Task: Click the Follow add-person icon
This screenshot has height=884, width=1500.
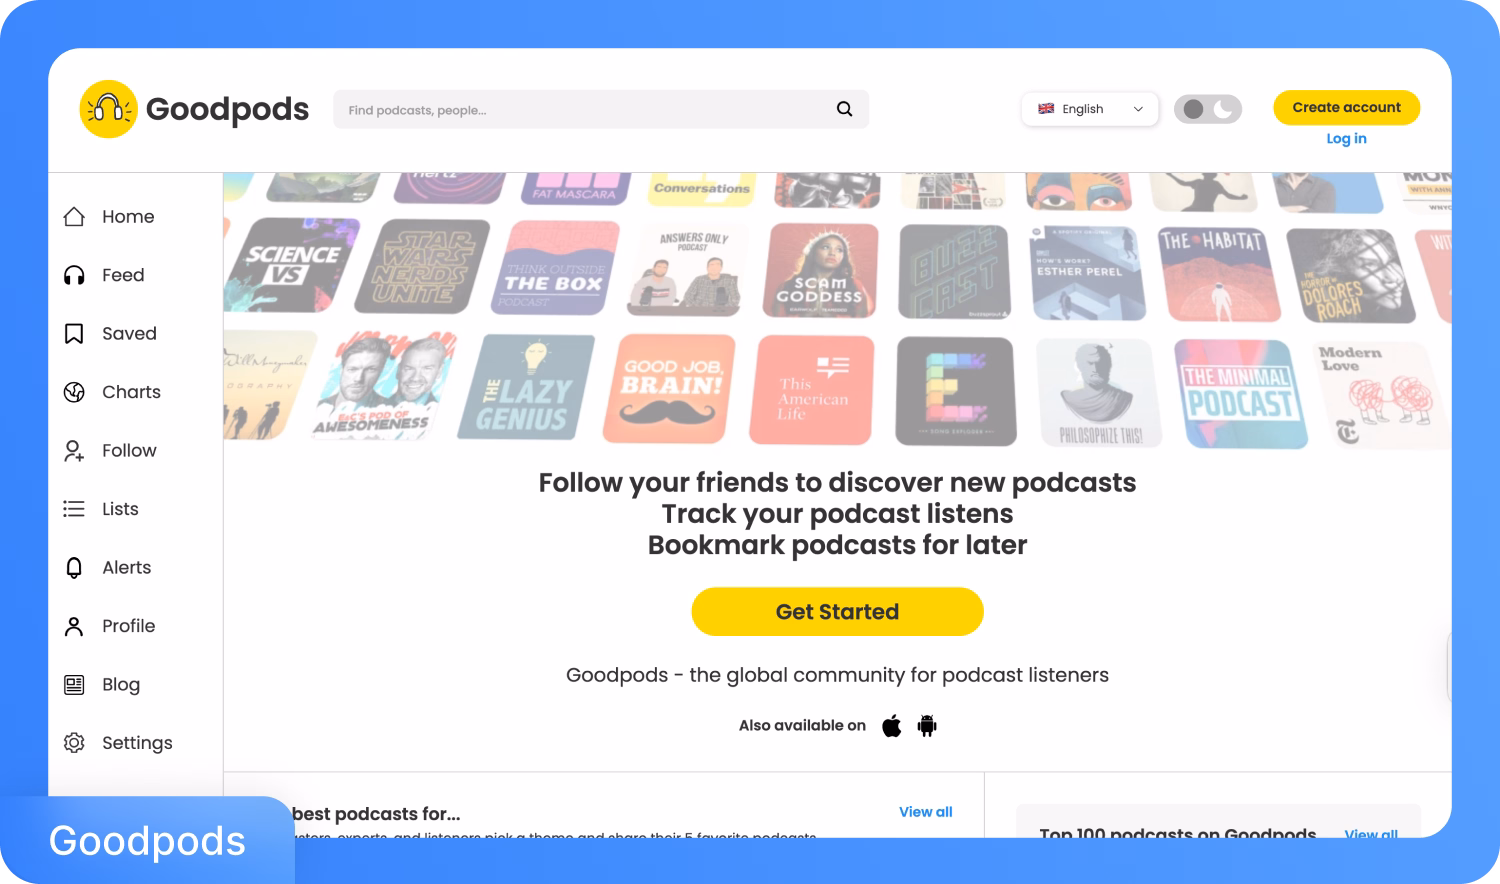Action: click(74, 451)
